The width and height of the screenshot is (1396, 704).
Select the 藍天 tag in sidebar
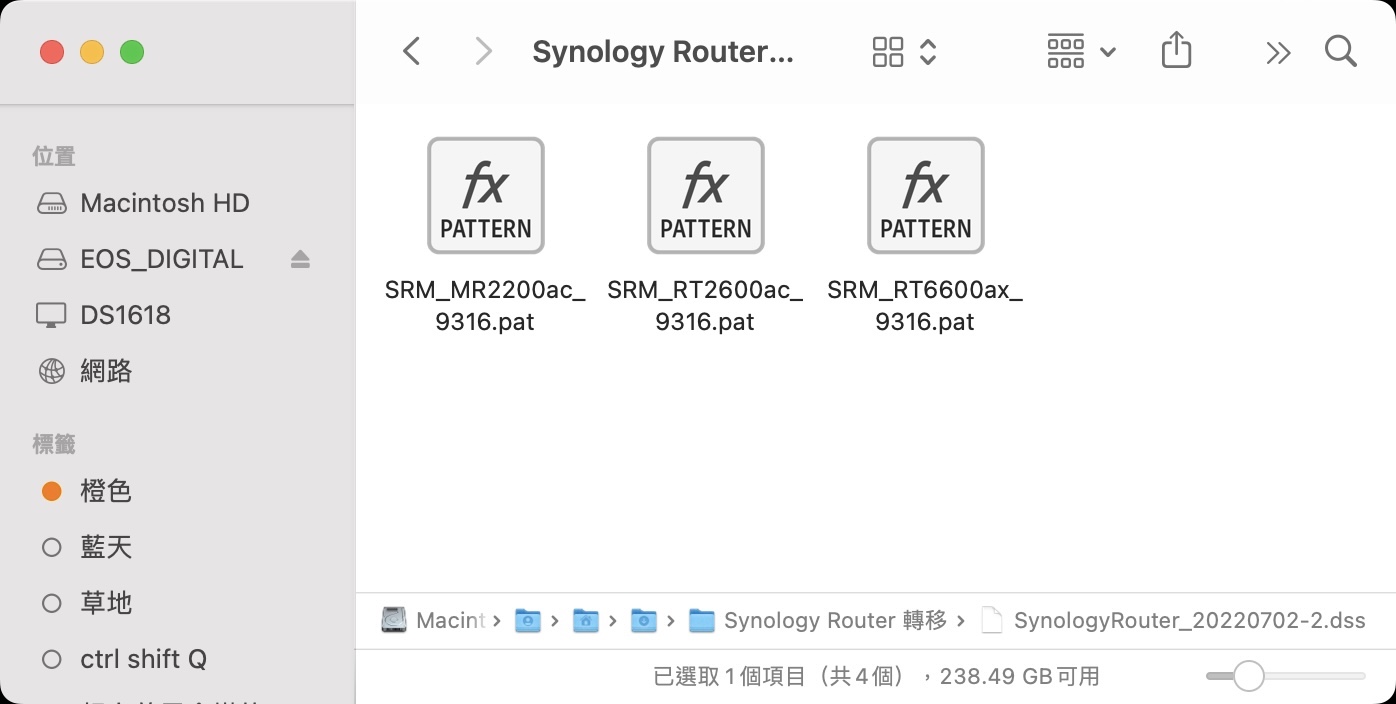coord(105,547)
